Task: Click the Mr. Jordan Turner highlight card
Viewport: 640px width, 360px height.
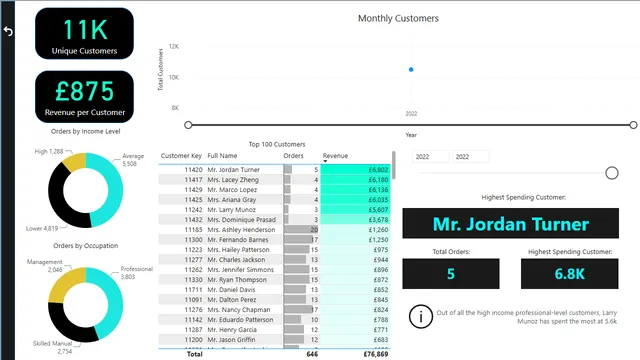Action: [510, 224]
